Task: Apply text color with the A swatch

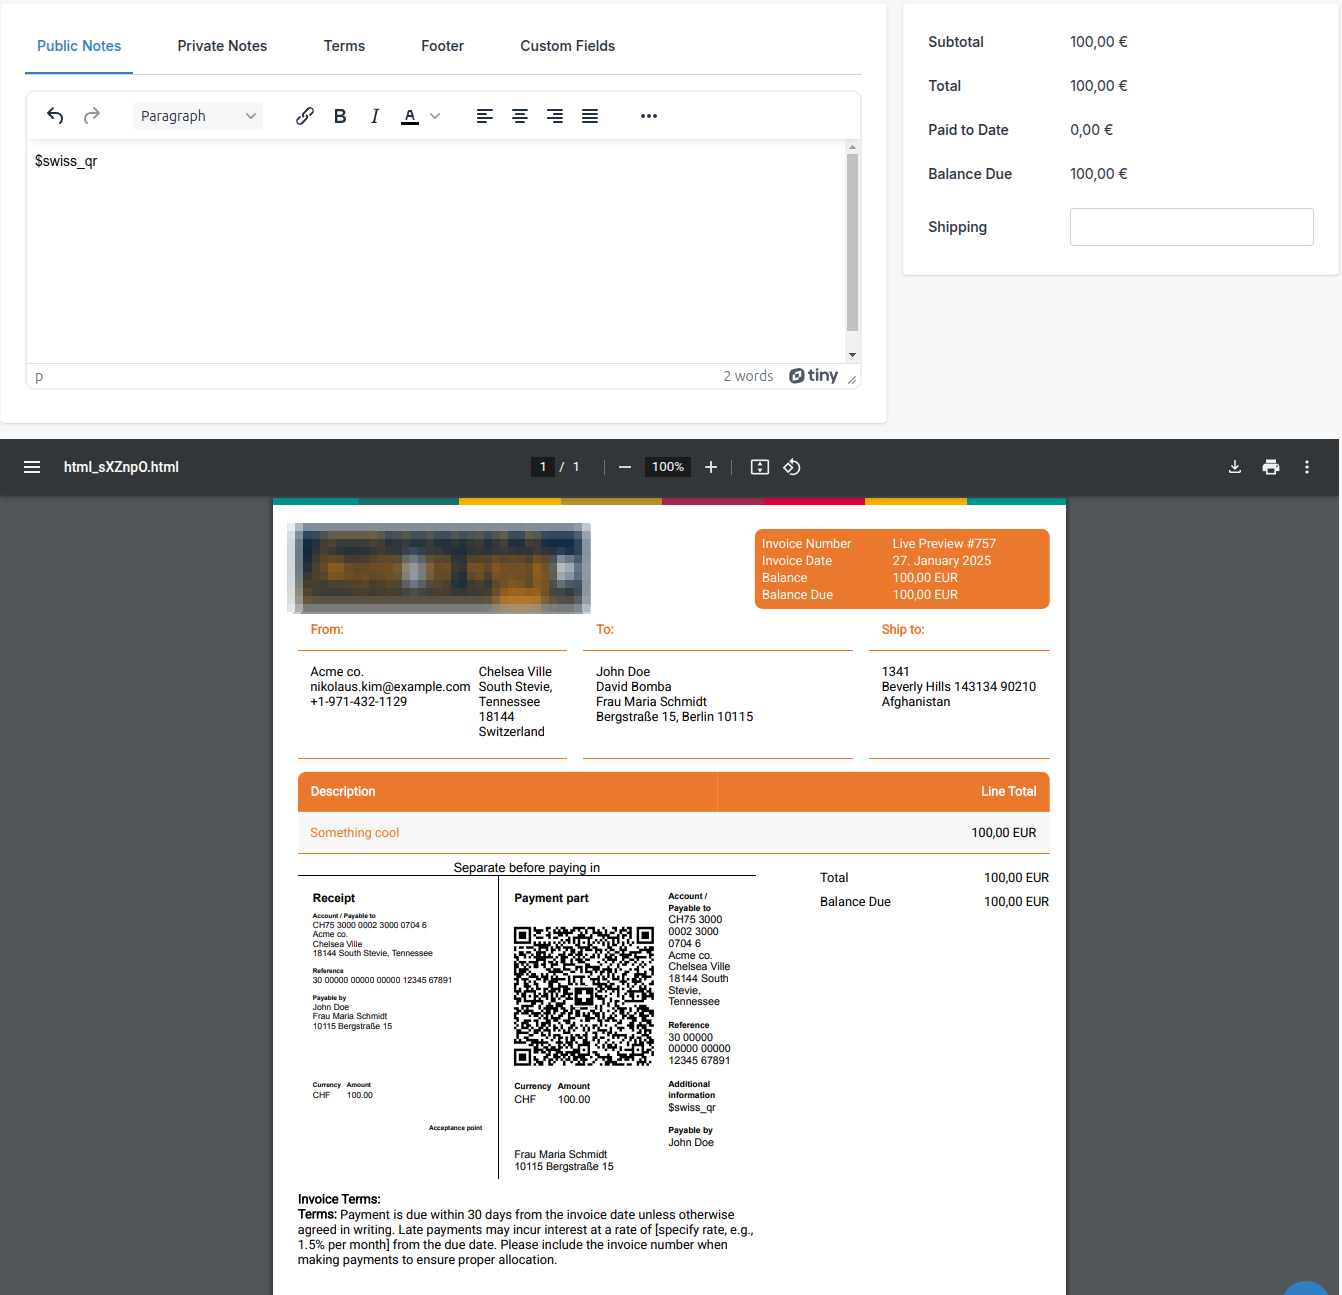Action: pos(410,116)
